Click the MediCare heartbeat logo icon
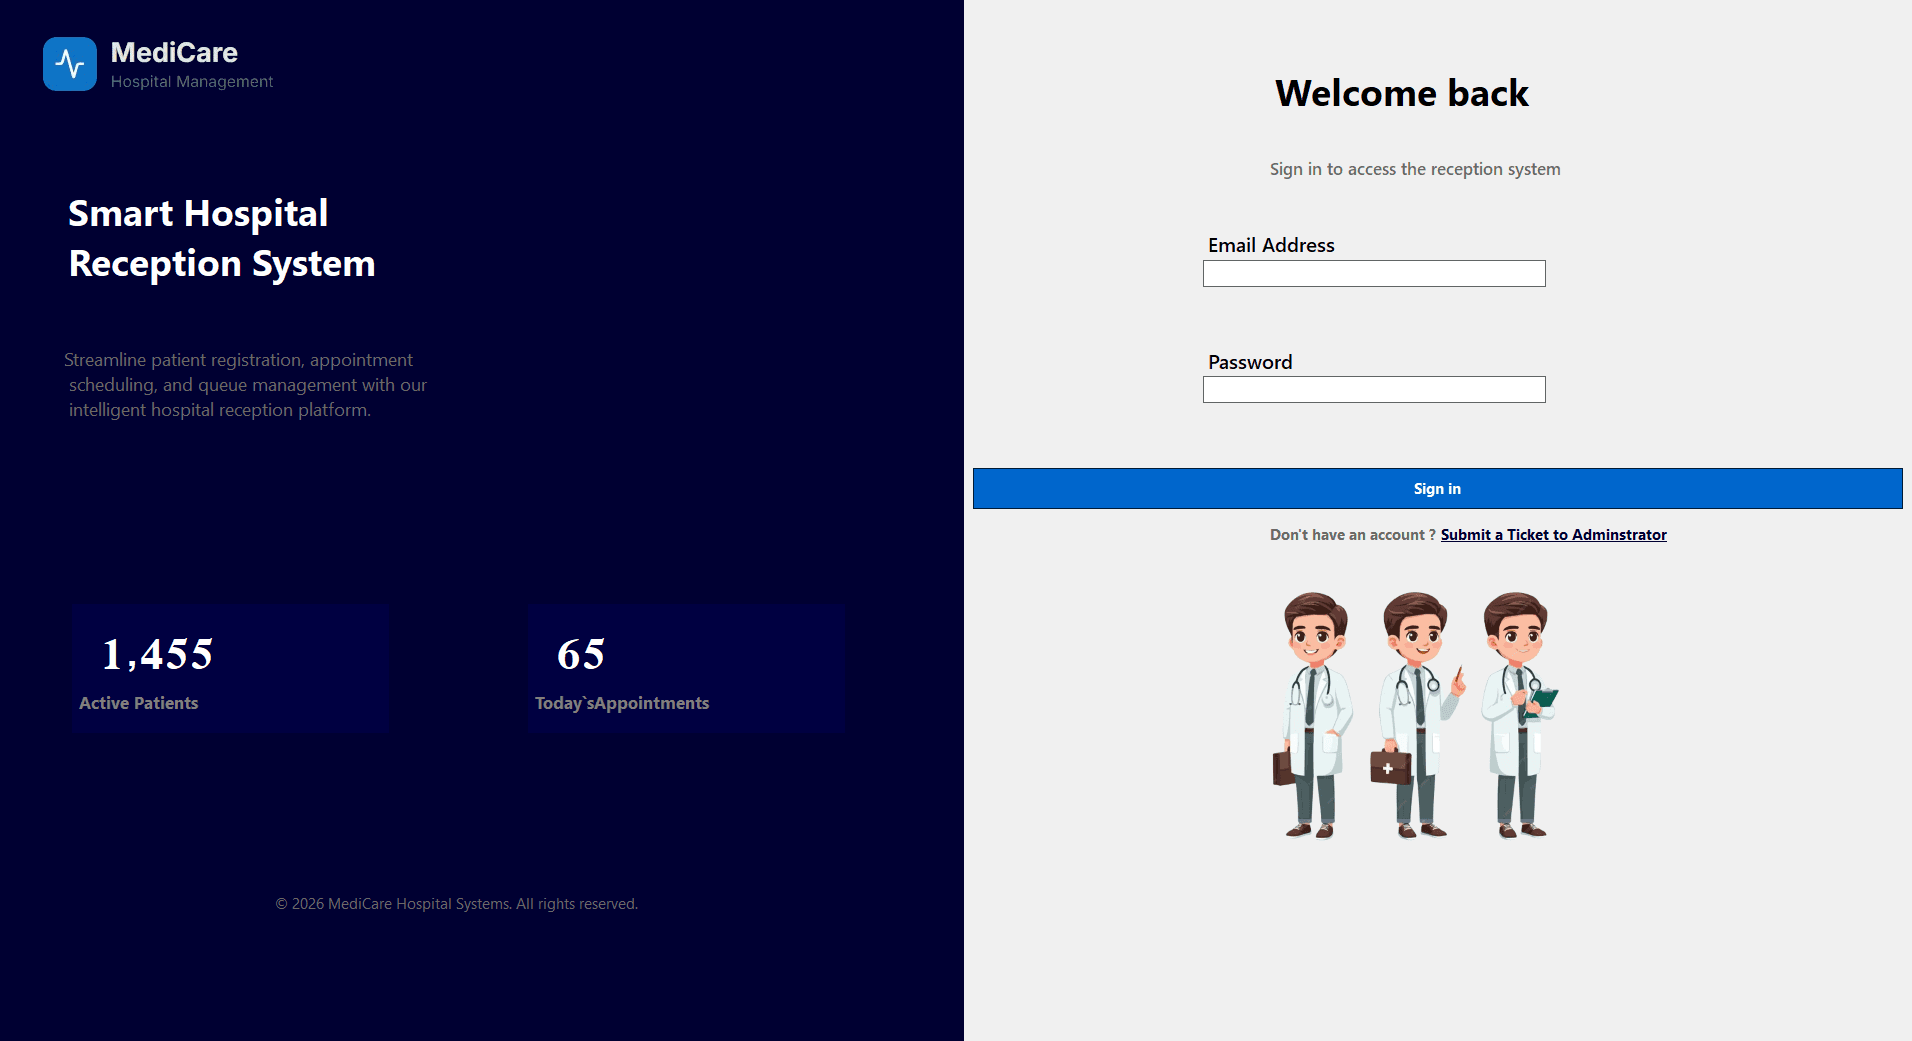Image resolution: width=1912 pixels, height=1041 pixels. [70, 64]
